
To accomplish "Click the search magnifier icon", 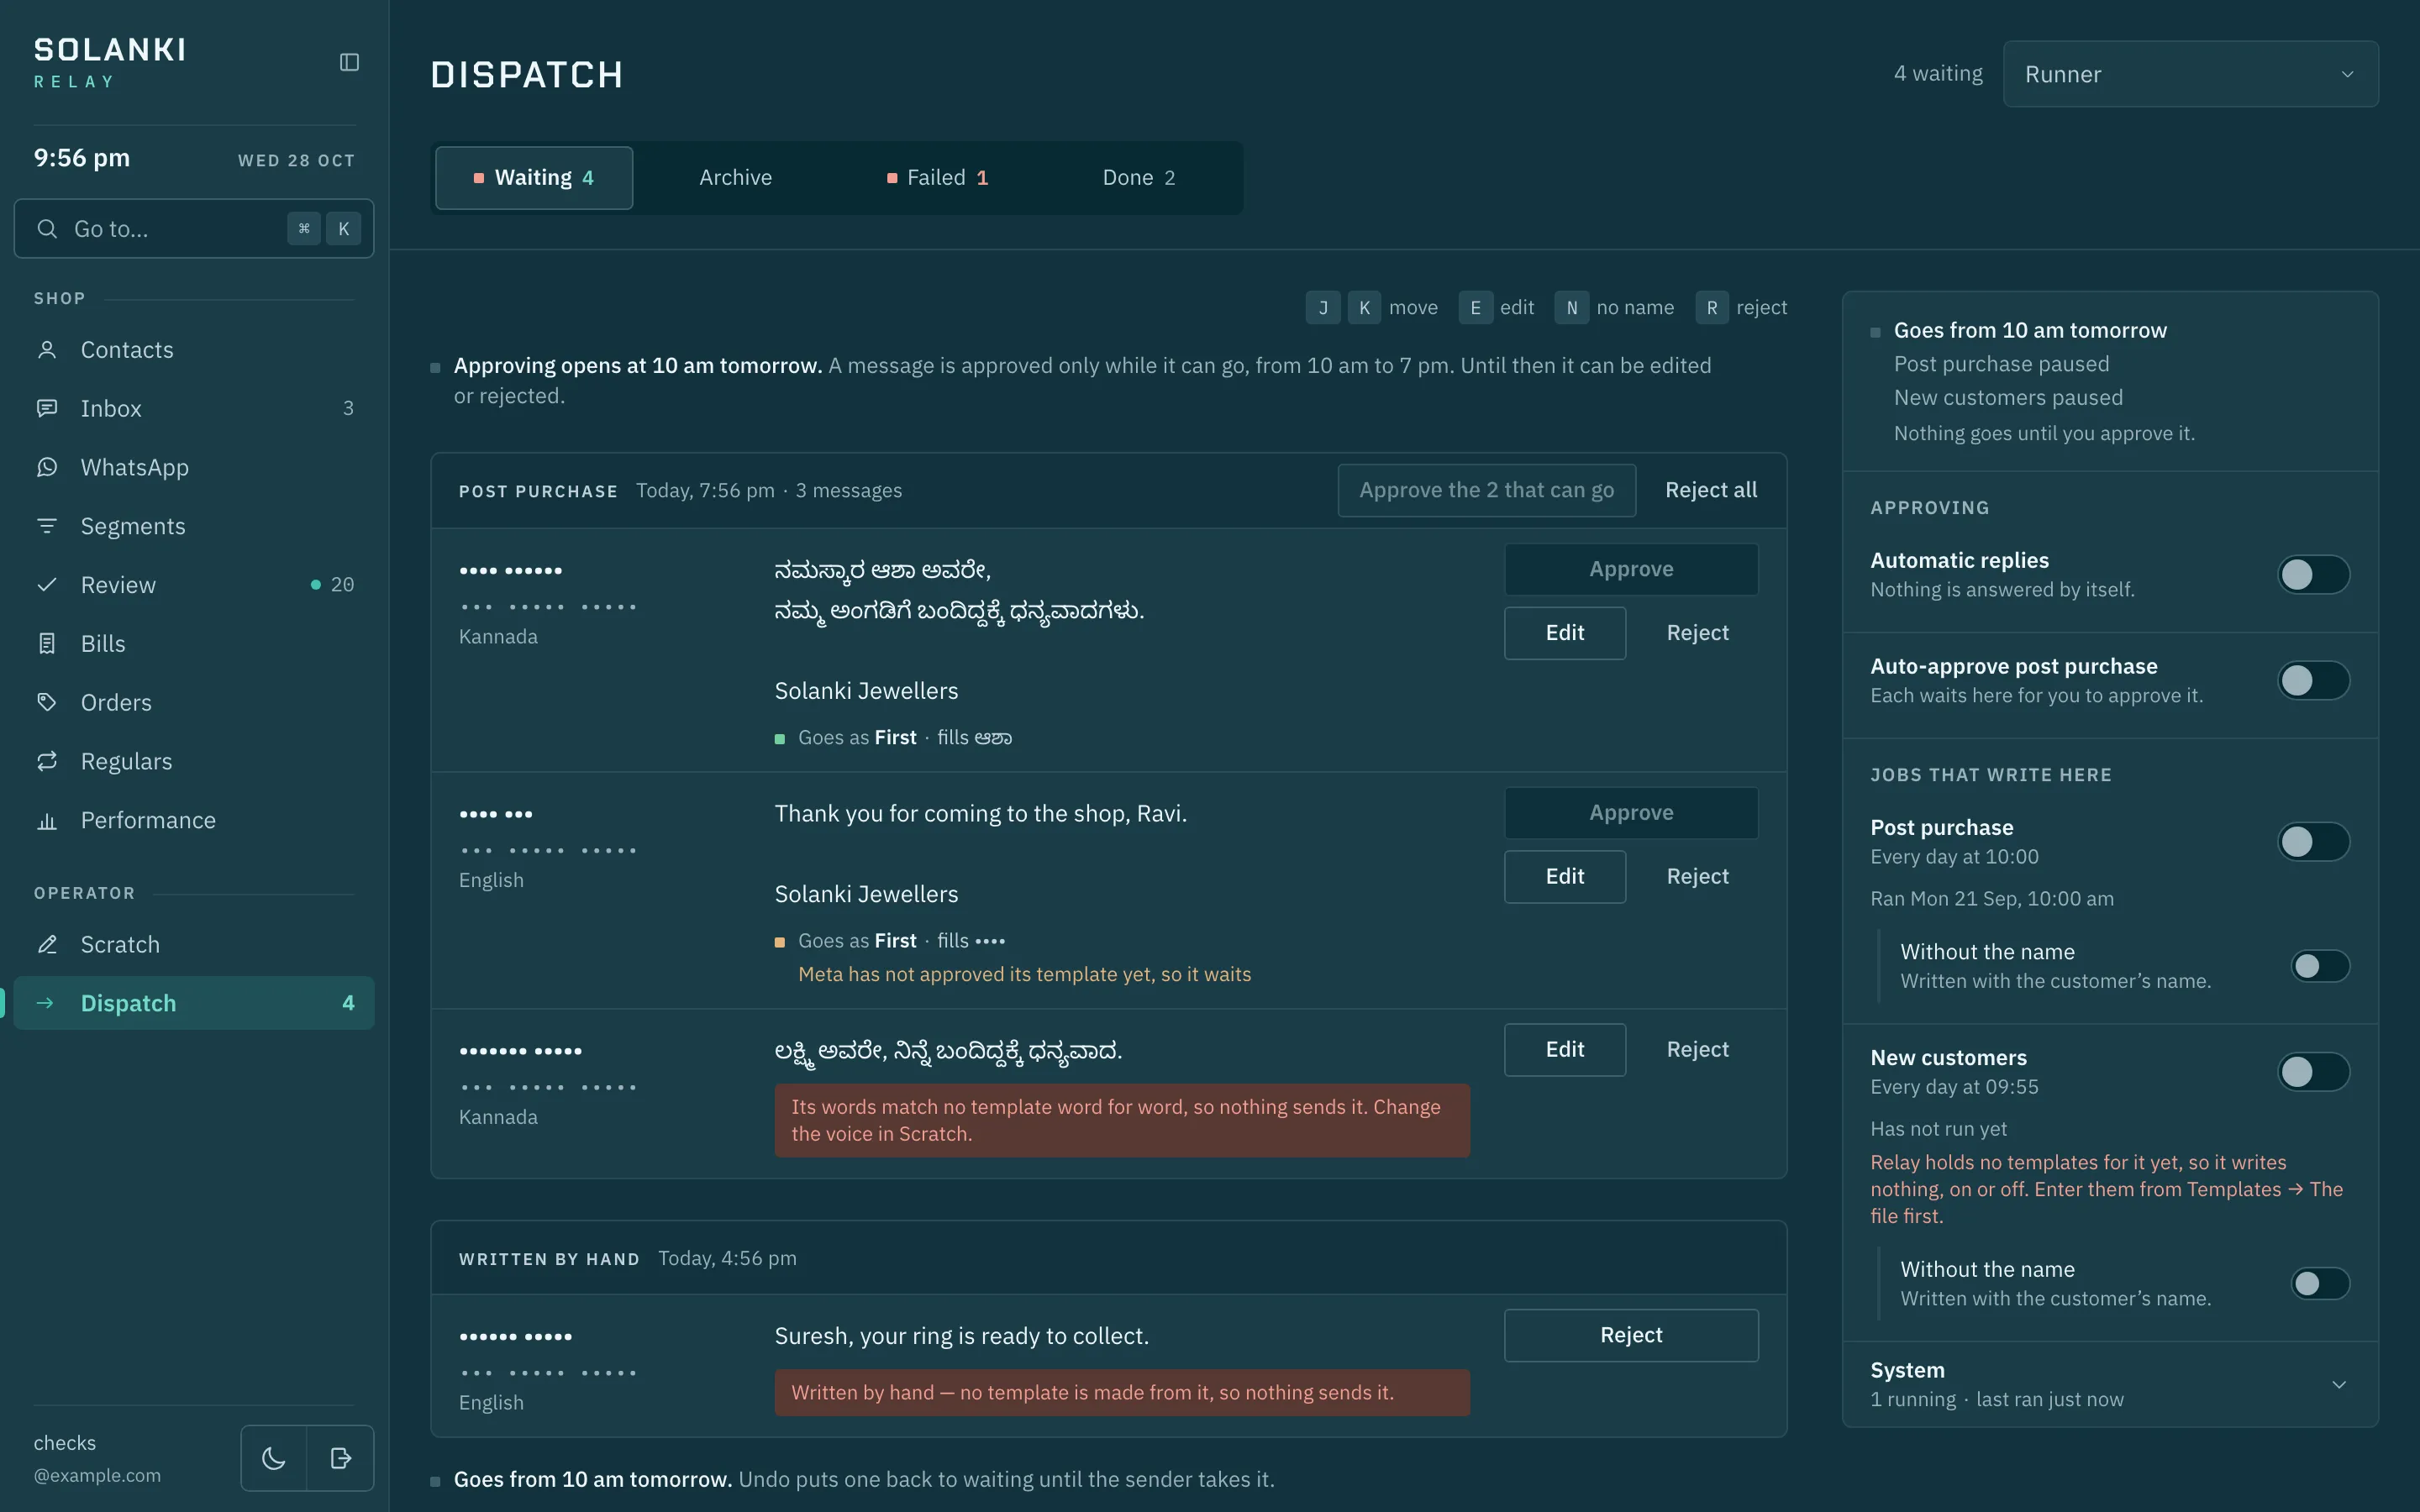I will pos(47,229).
